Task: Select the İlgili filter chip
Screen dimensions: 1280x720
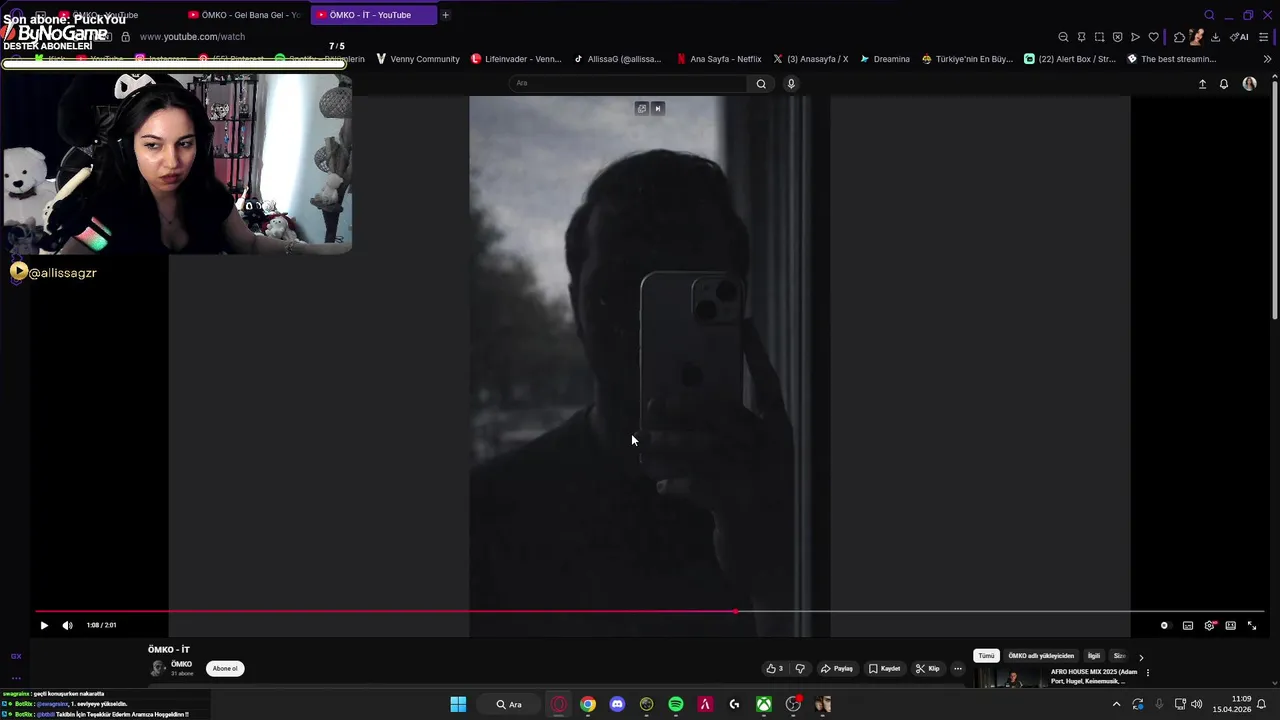Action: tap(1094, 656)
